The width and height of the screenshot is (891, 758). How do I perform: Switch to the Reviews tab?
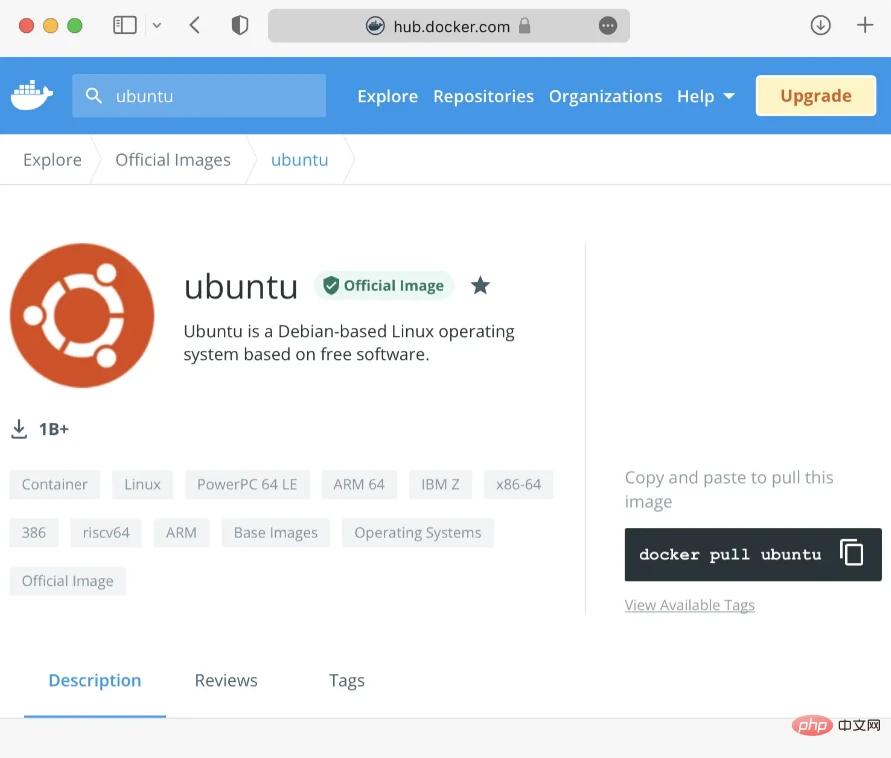tap(226, 680)
